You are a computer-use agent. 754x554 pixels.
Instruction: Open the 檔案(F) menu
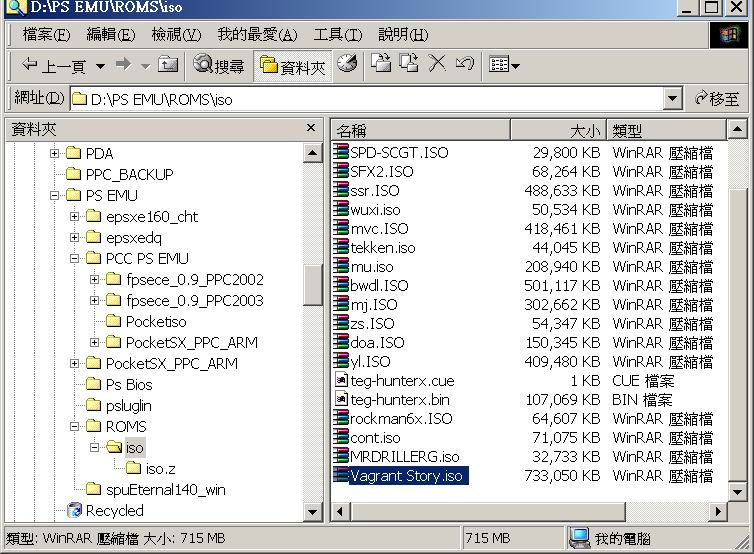[46, 35]
